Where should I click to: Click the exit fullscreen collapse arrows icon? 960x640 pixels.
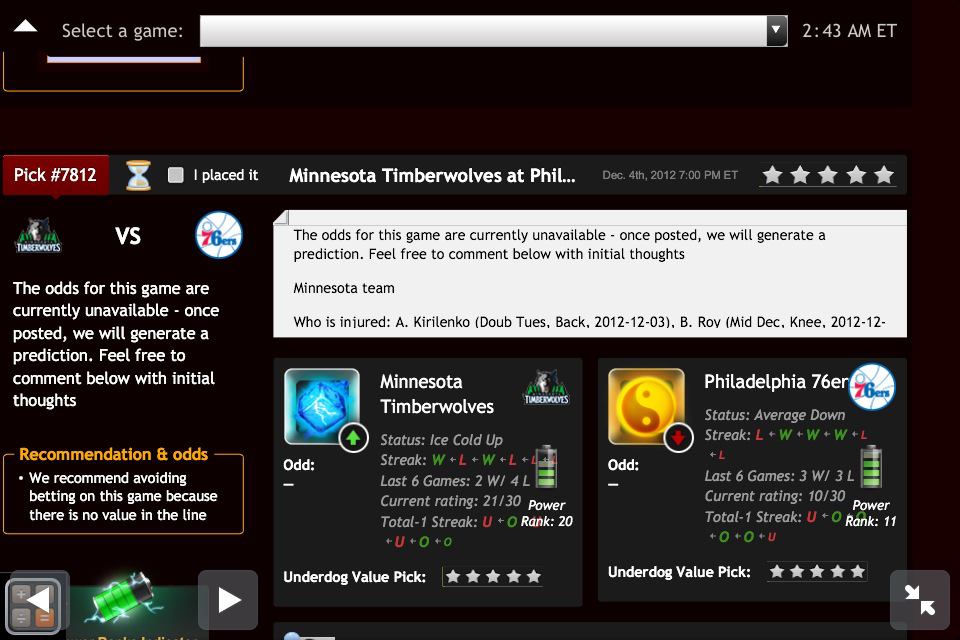coord(920,600)
